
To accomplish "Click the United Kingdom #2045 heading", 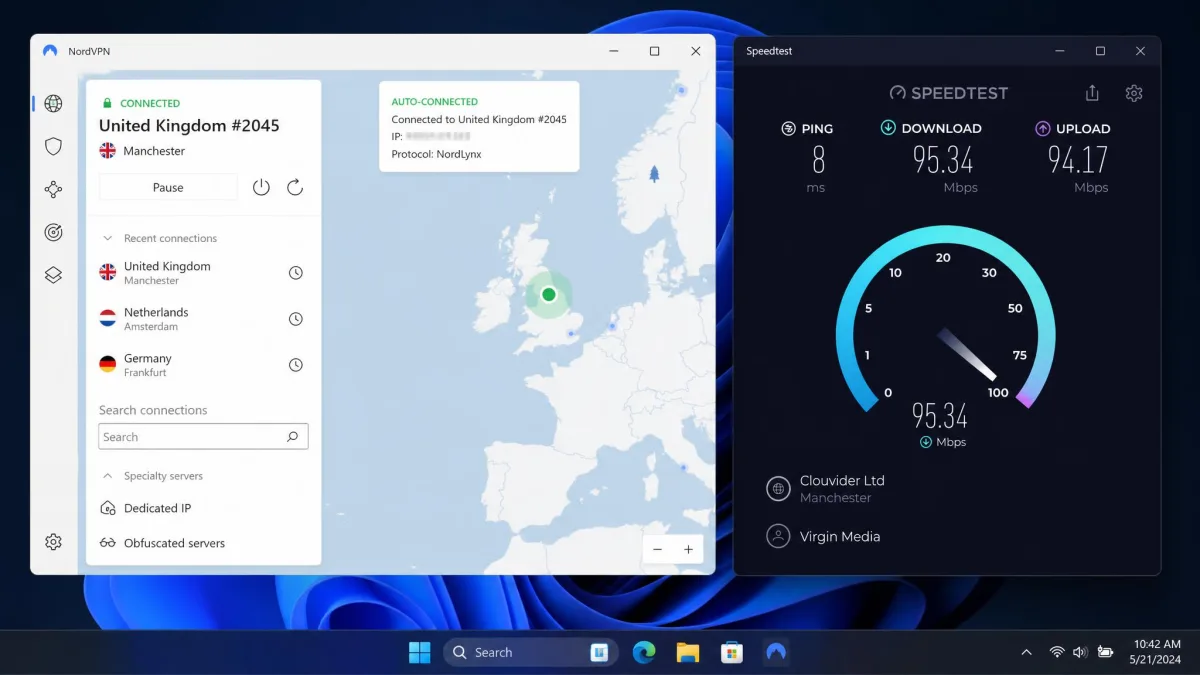I will (189, 126).
